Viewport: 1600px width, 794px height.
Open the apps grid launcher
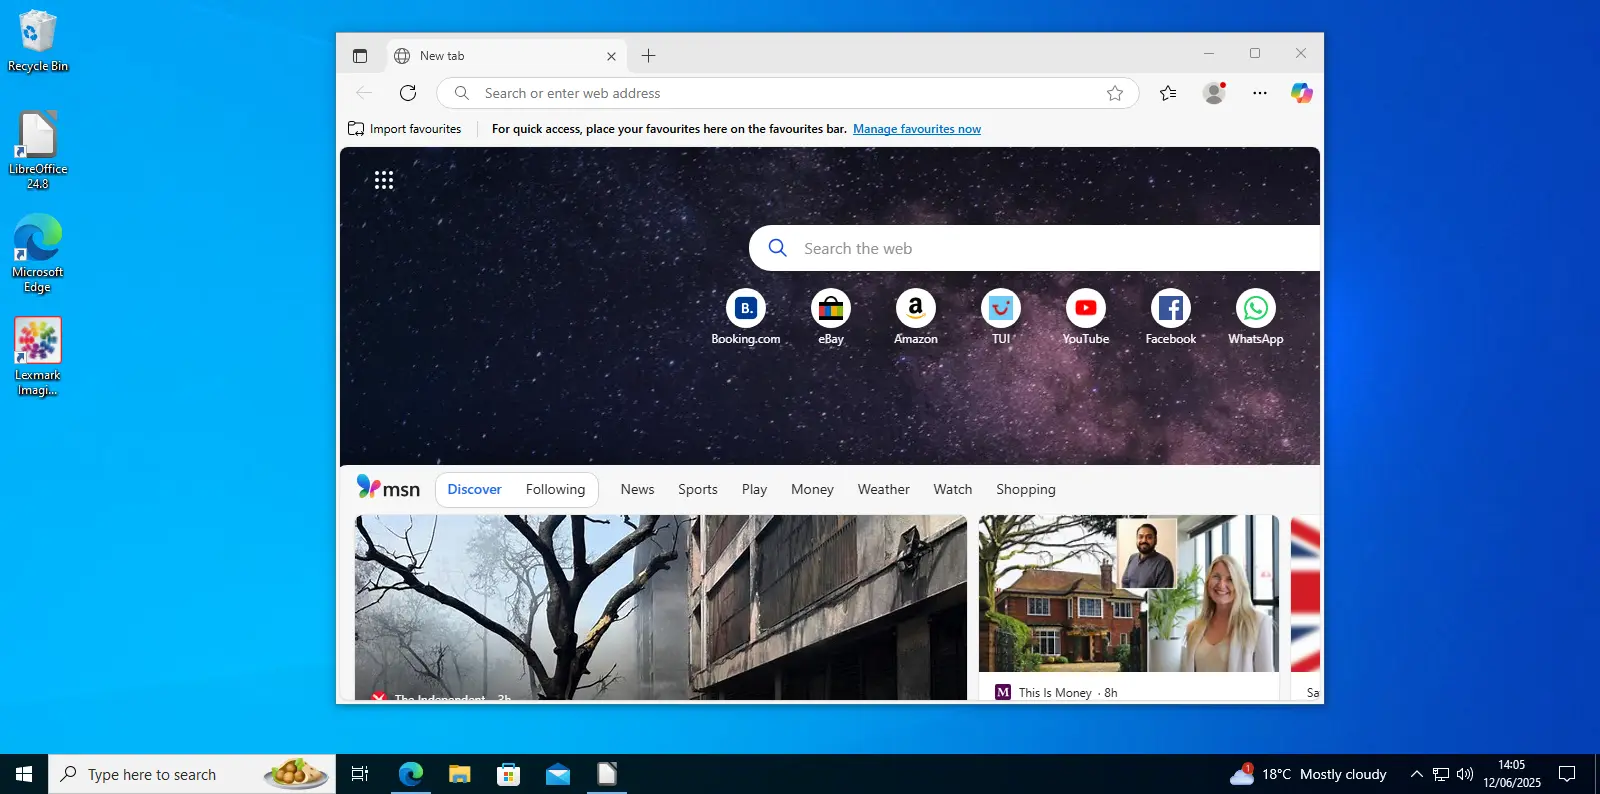point(384,180)
